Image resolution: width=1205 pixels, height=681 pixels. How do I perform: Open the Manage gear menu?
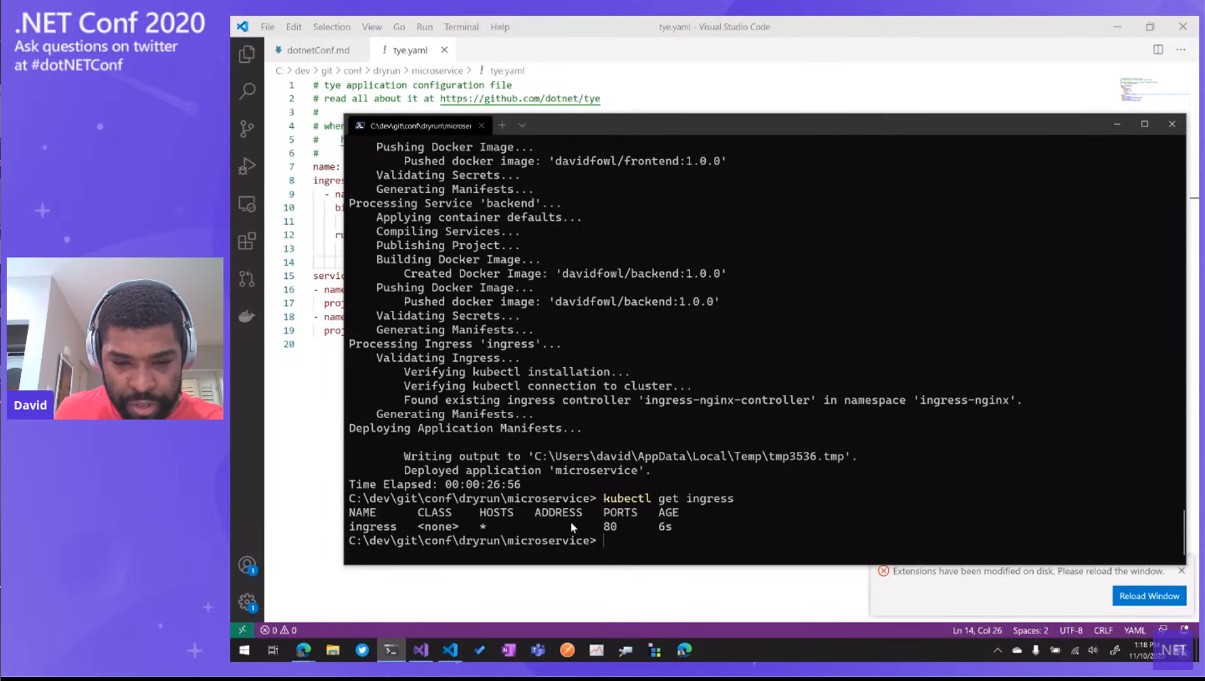247,602
